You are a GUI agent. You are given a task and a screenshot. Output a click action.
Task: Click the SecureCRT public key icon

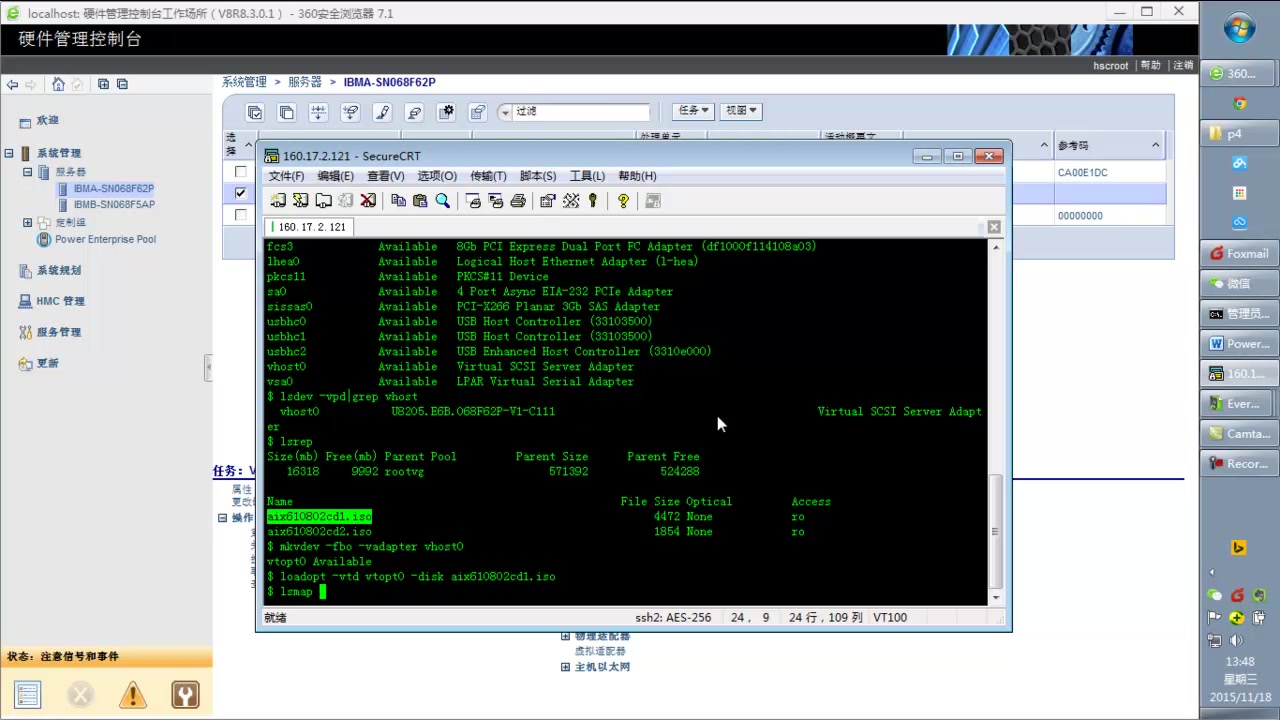point(593,201)
